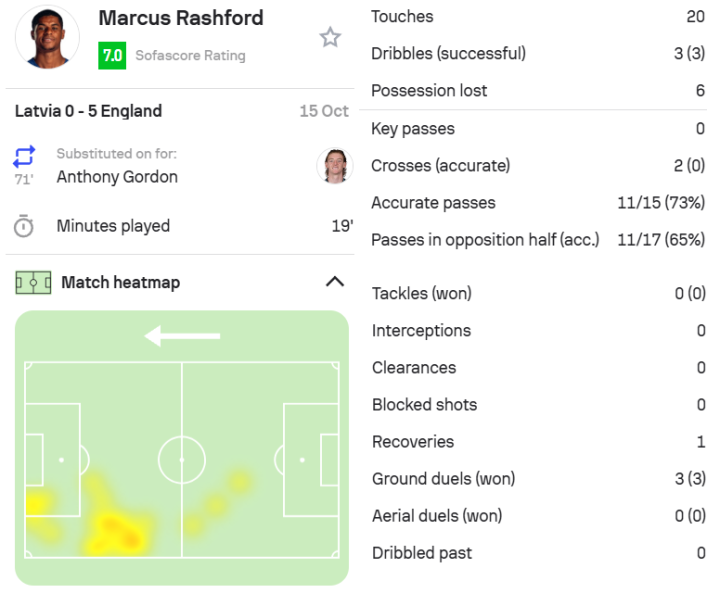This screenshot has width=720, height=593.
Task: Click the Sofascore Rating label
Action: tap(190, 56)
